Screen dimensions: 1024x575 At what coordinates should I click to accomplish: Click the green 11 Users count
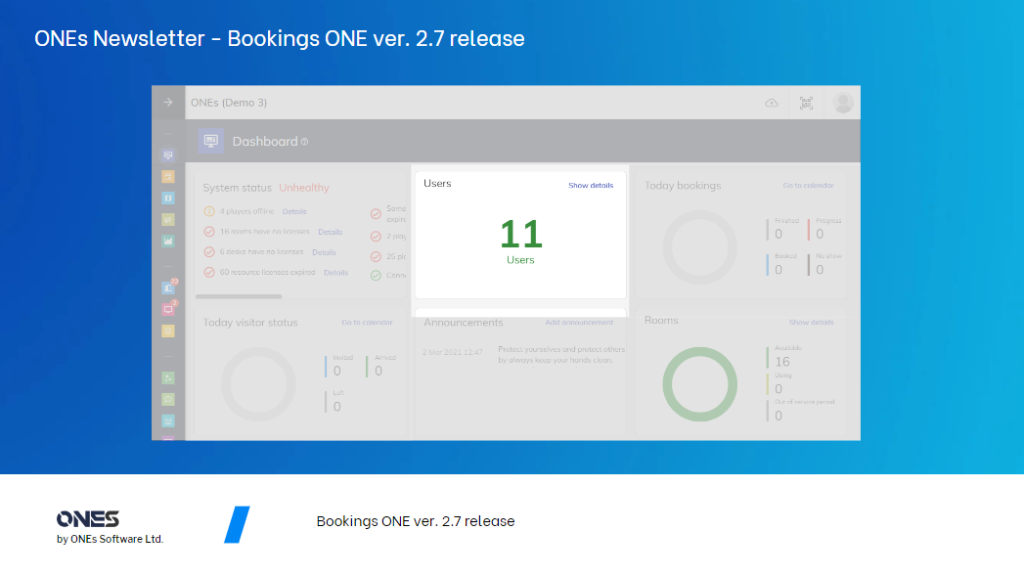520,234
